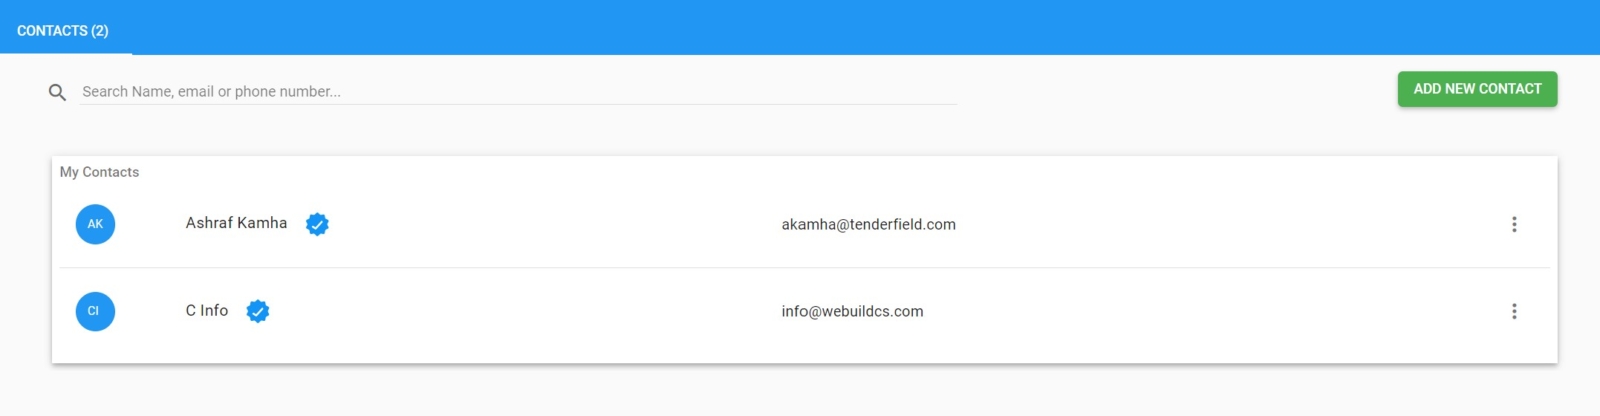Viewport: 1600px width, 416px height.
Task: Select the Contacts (2) tab
Action: click(x=63, y=30)
